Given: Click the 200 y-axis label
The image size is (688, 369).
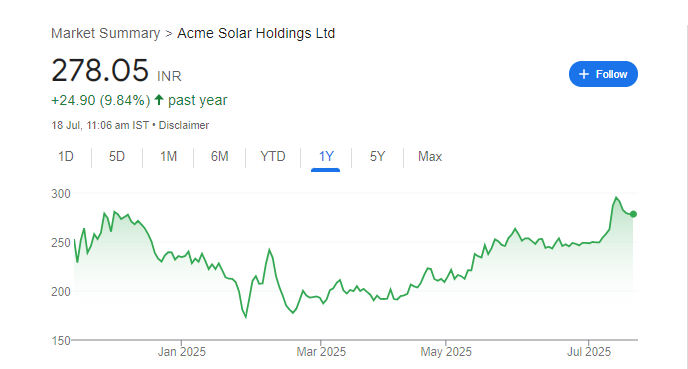Looking at the screenshot, I should (61, 292).
